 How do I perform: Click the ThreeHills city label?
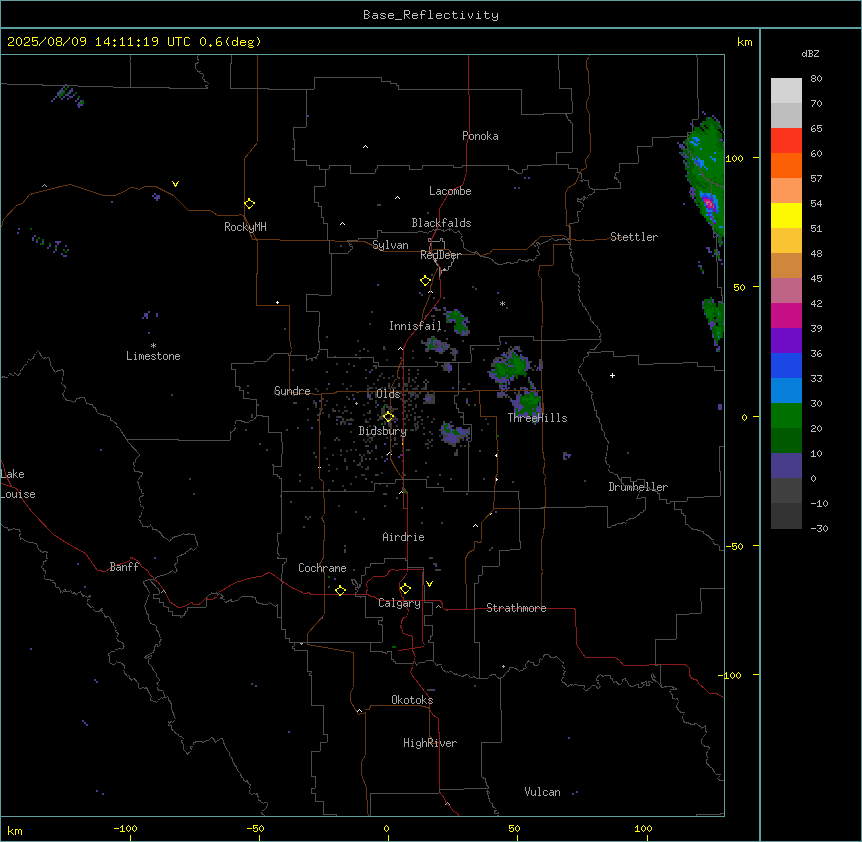pyautogui.click(x=537, y=418)
